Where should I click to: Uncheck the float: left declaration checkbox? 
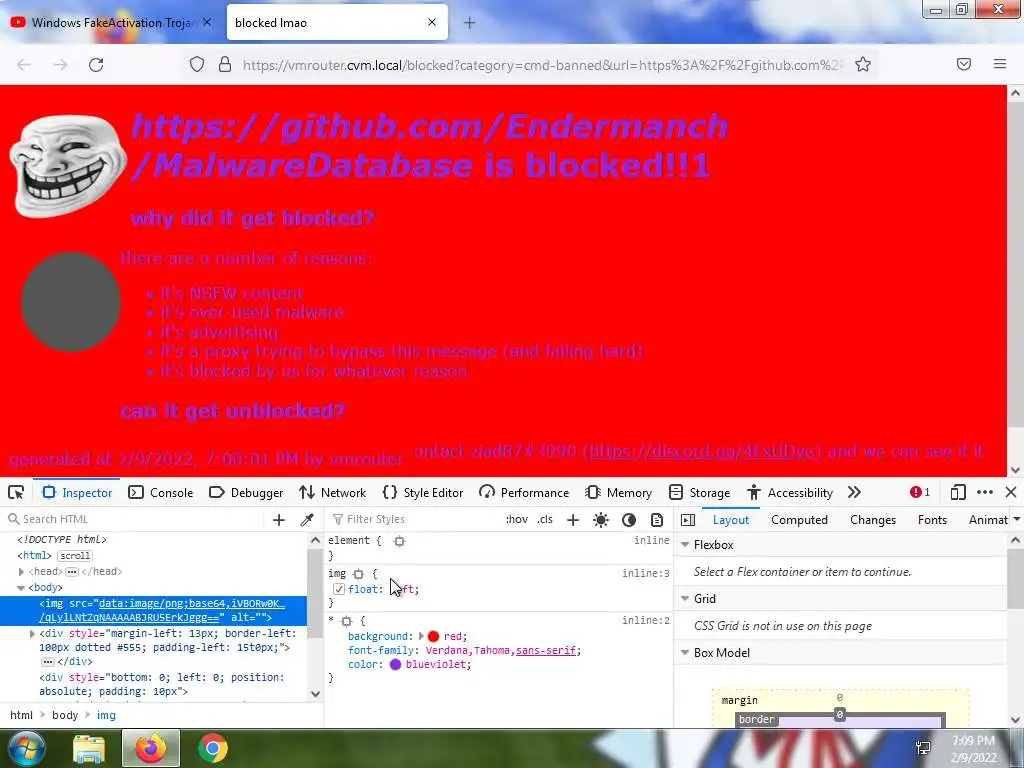pos(339,589)
